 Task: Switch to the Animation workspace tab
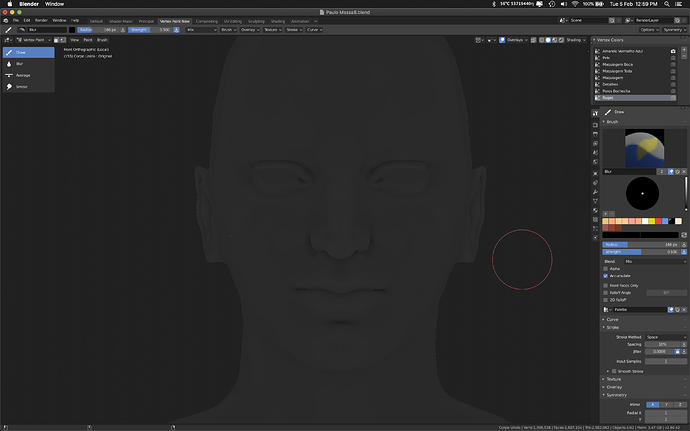click(x=300, y=21)
